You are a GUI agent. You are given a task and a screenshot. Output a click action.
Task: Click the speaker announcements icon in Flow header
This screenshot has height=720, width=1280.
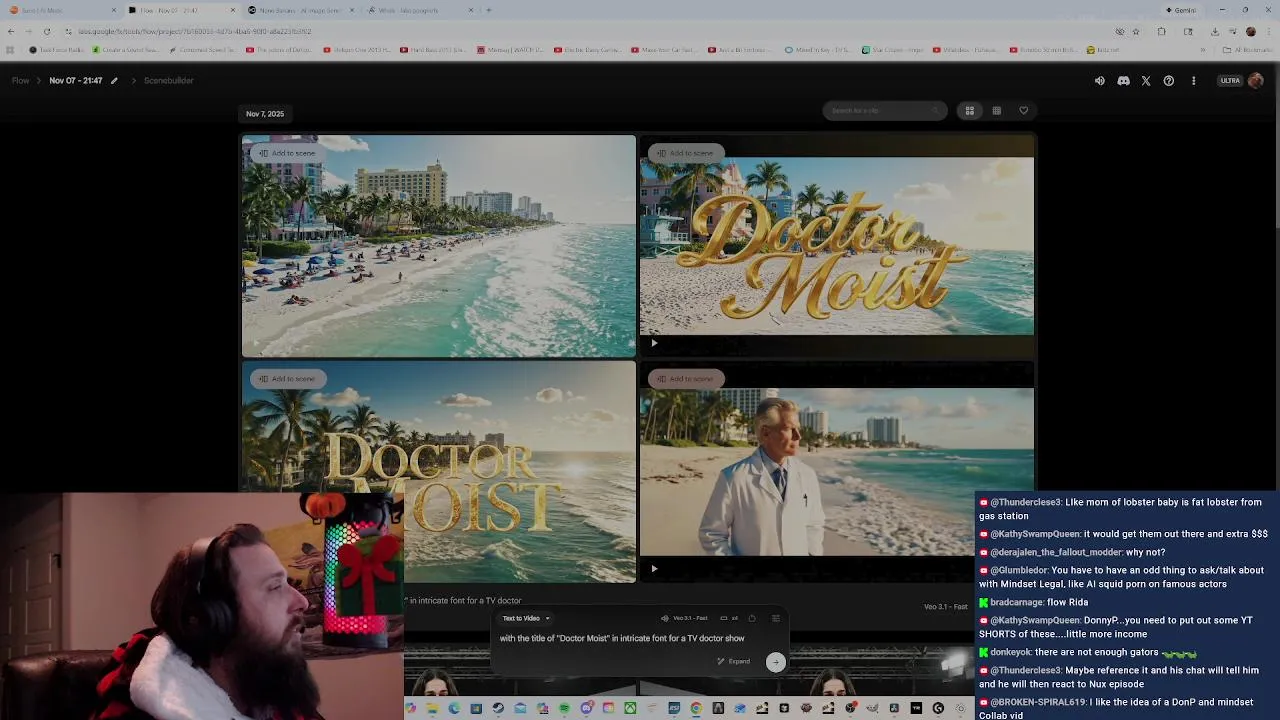1099,81
